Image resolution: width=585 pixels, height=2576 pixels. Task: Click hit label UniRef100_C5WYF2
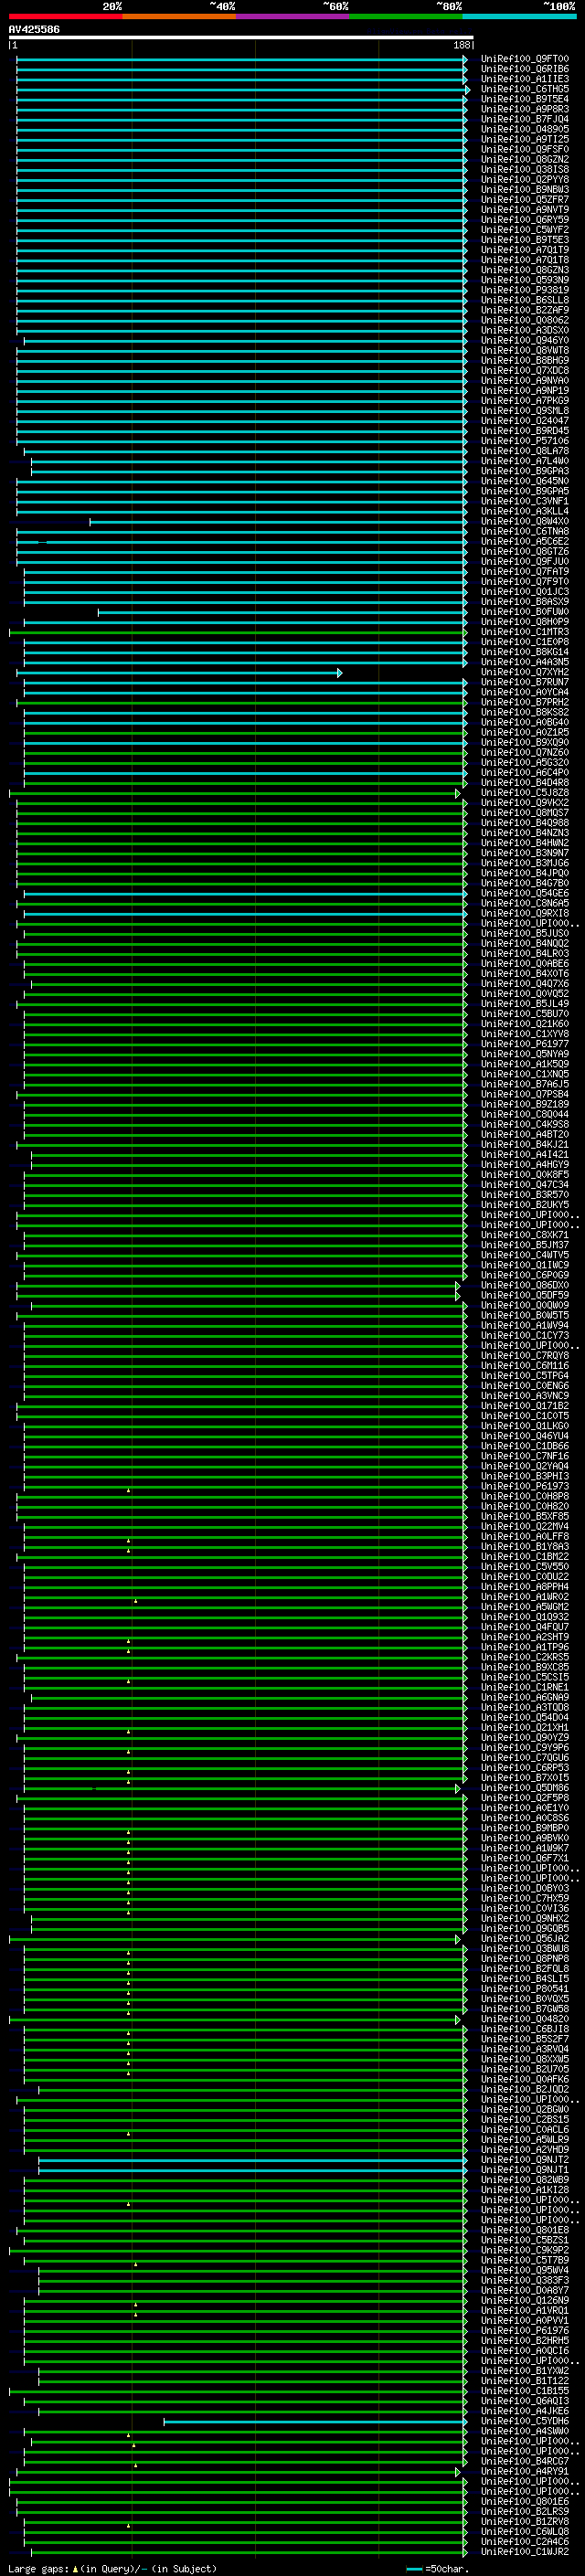click(x=525, y=230)
